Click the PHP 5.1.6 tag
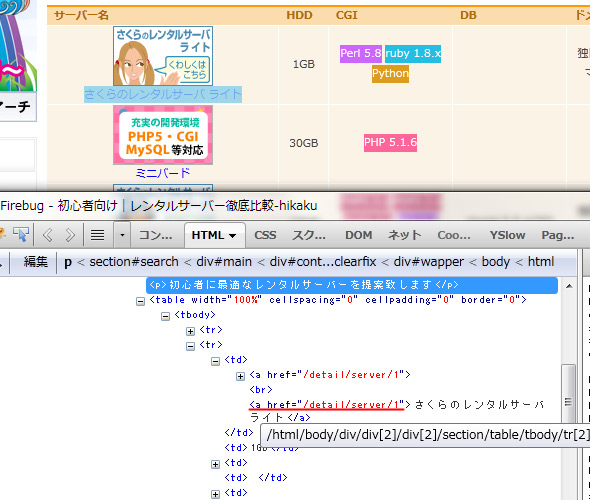 (390, 143)
